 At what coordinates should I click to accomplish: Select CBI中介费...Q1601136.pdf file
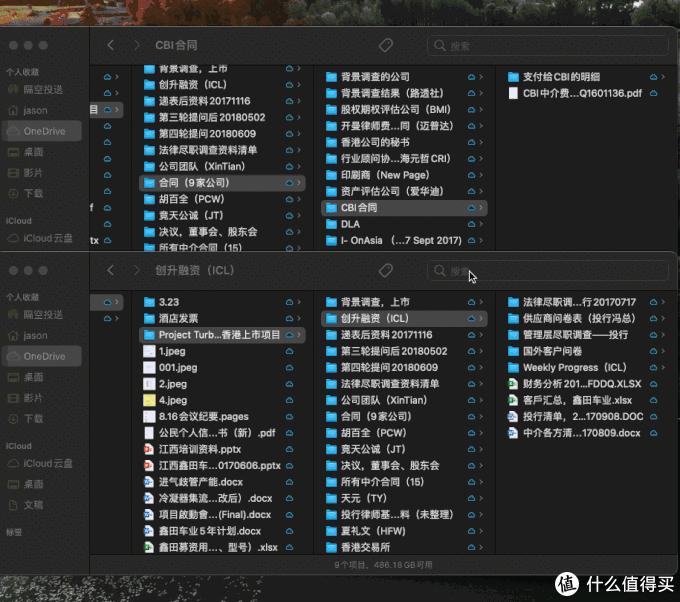tap(582, 93)
